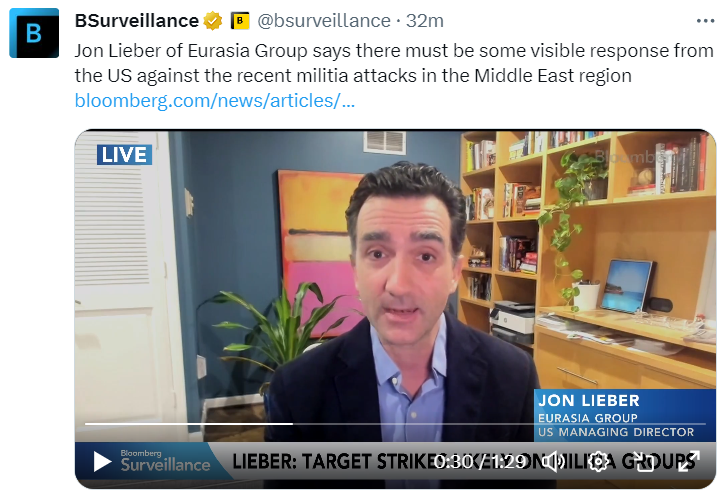Open video settings gear icon
This screenshot has height=495, width=726.
pos(598,462)
